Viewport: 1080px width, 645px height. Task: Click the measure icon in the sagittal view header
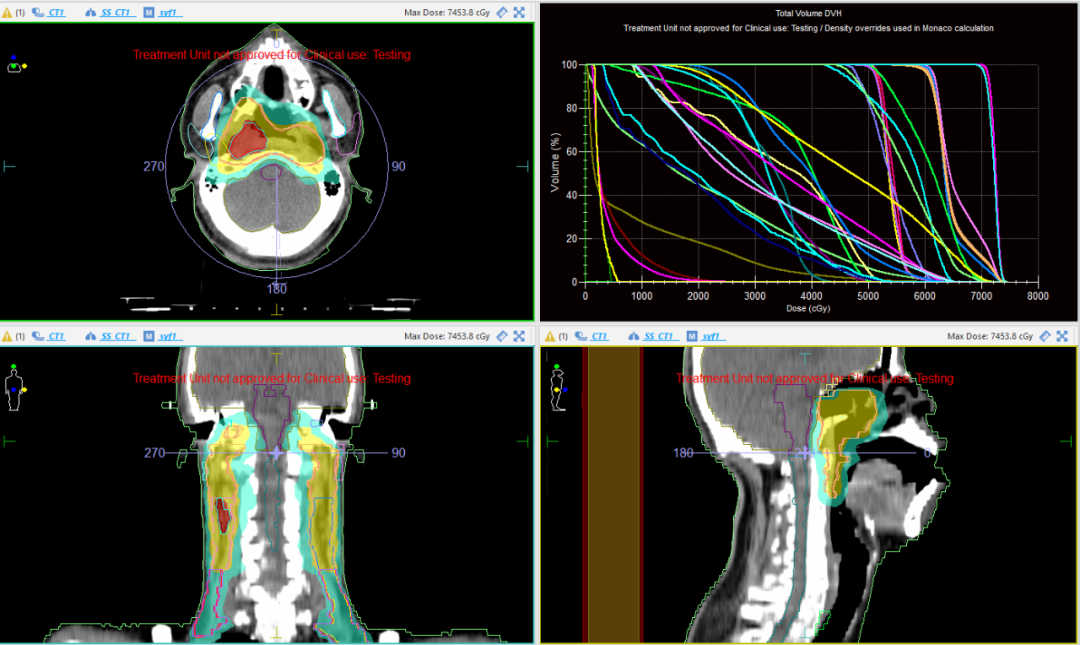pyautogui.click(x=1045, y=337)
